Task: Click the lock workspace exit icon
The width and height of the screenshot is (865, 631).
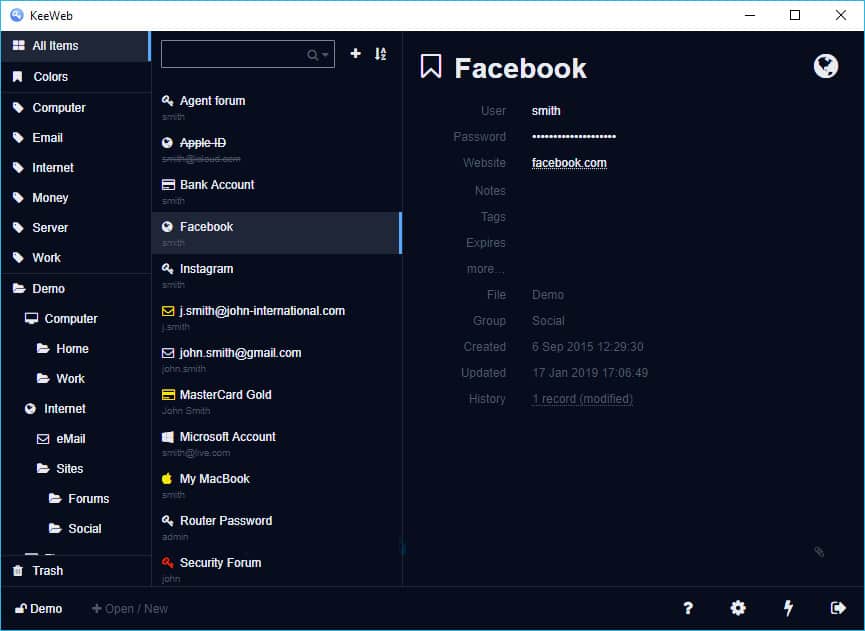Action: 838,608
